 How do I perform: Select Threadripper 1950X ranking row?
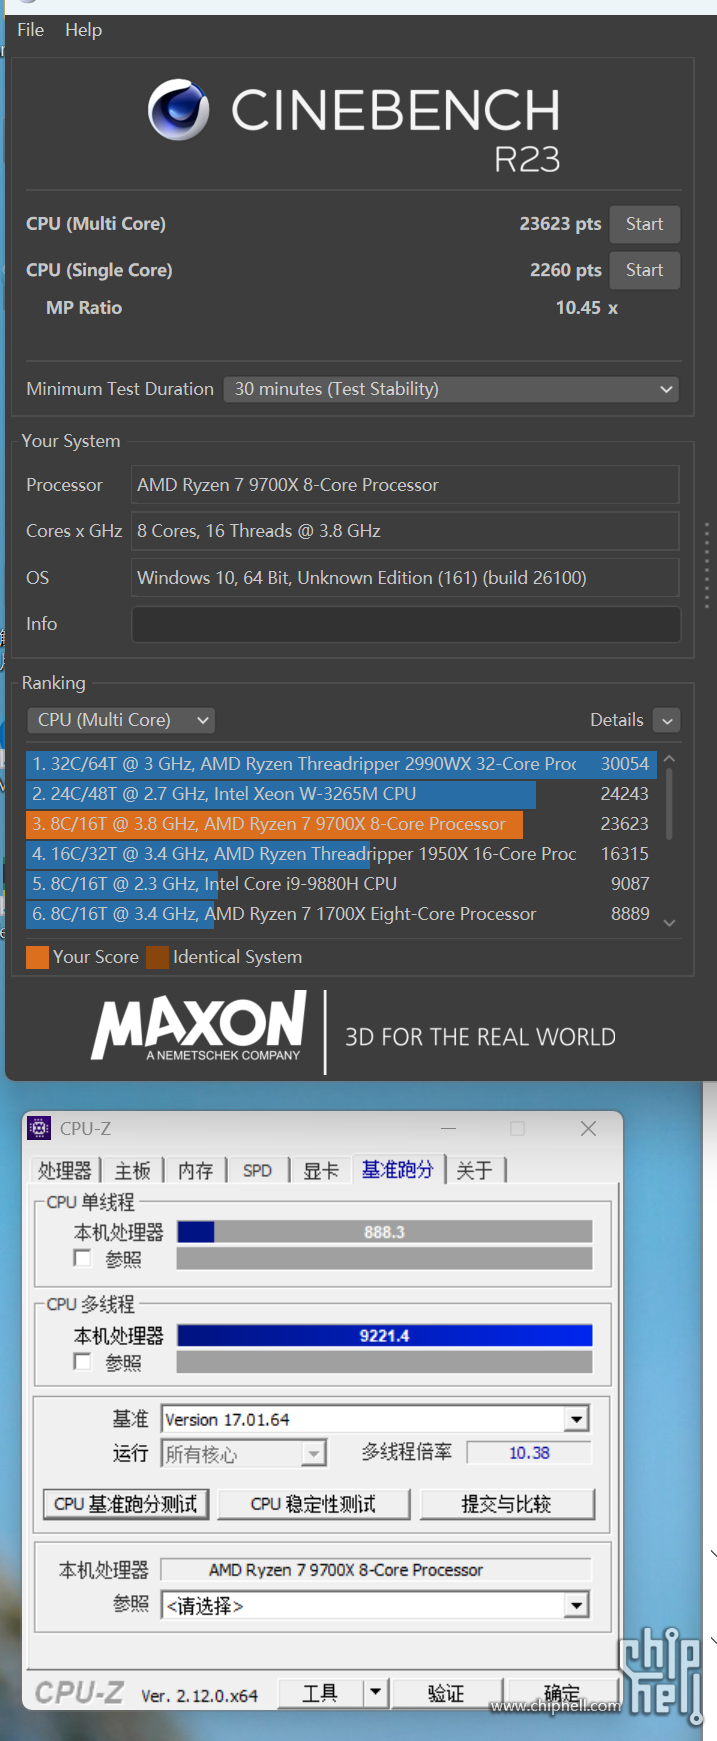(341, 854)
